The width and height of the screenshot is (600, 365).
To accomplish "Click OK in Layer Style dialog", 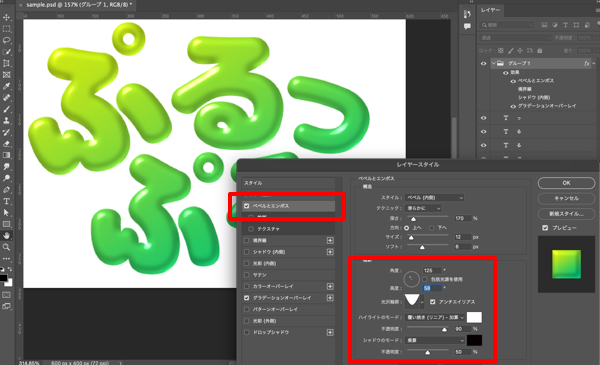I will [566, 183].
